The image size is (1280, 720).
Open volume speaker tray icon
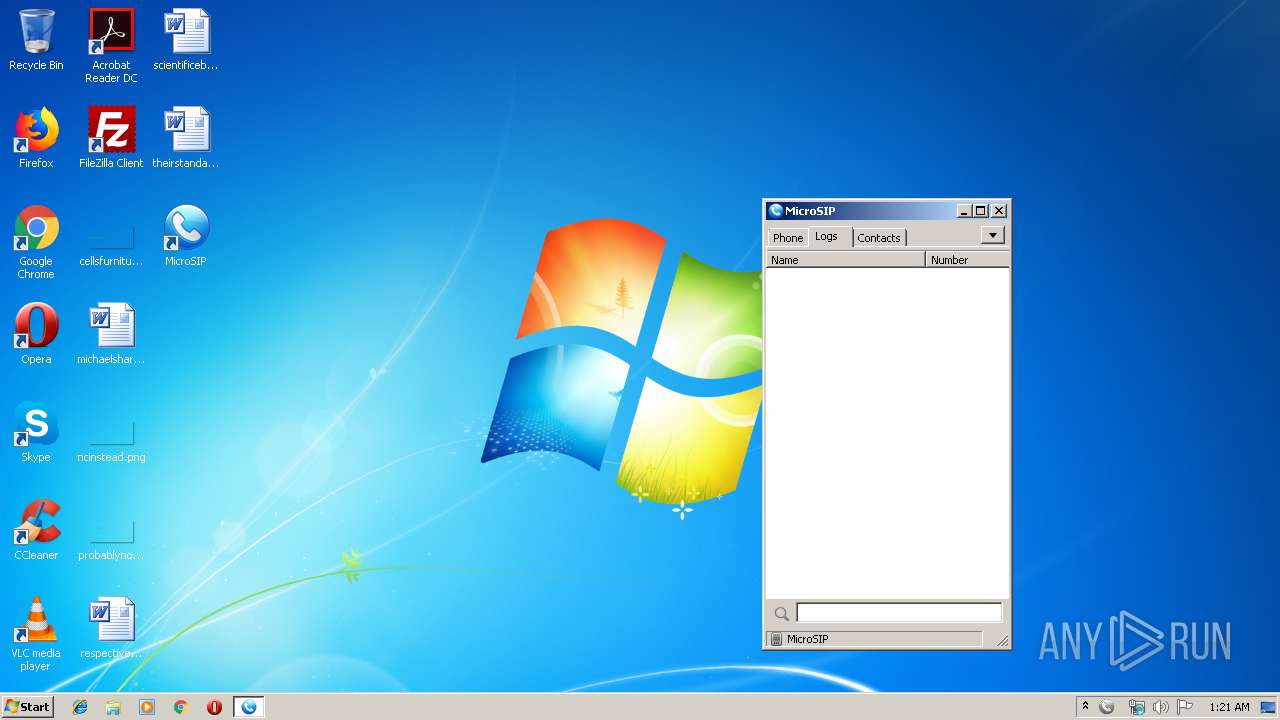[x=1160, y=707]
